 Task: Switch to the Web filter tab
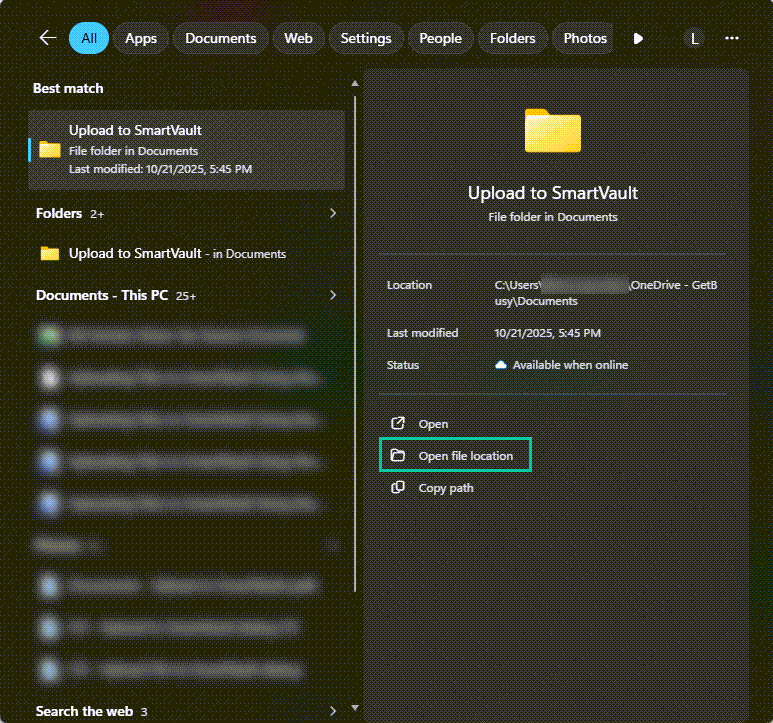(298, 38)
